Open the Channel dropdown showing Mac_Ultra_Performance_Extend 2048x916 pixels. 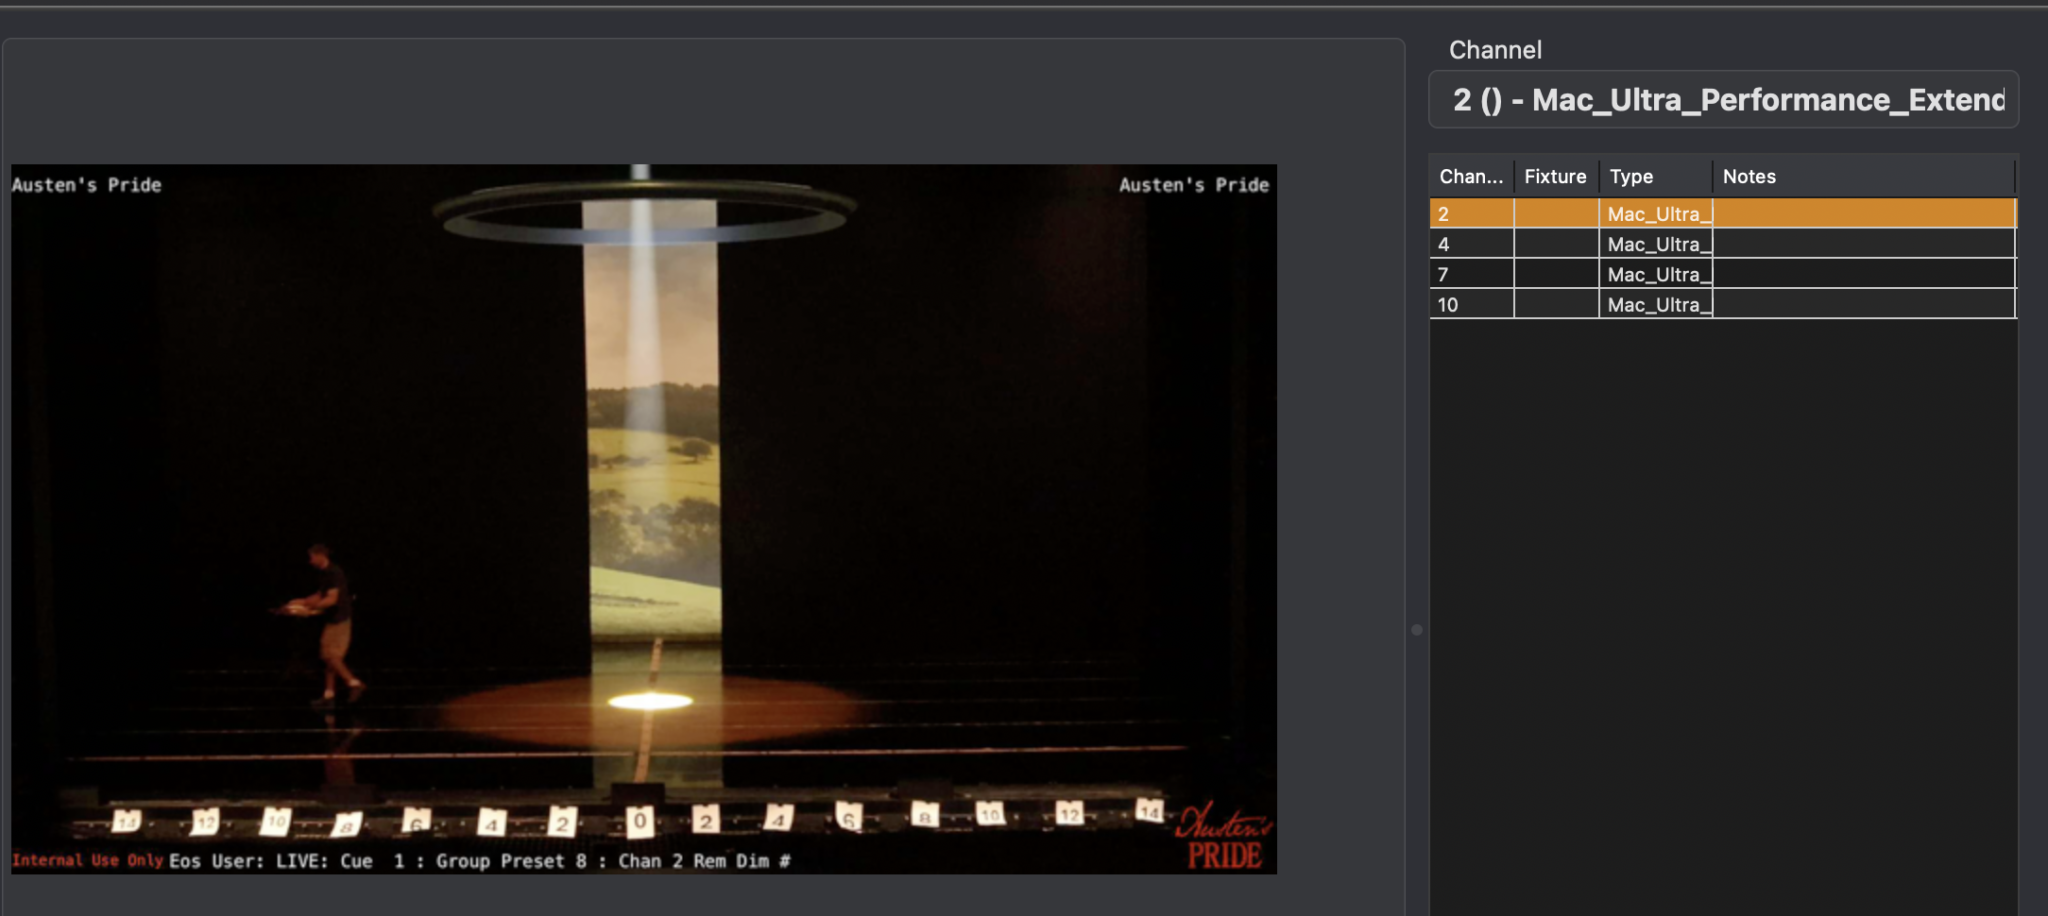click(x=1725, y=99)
